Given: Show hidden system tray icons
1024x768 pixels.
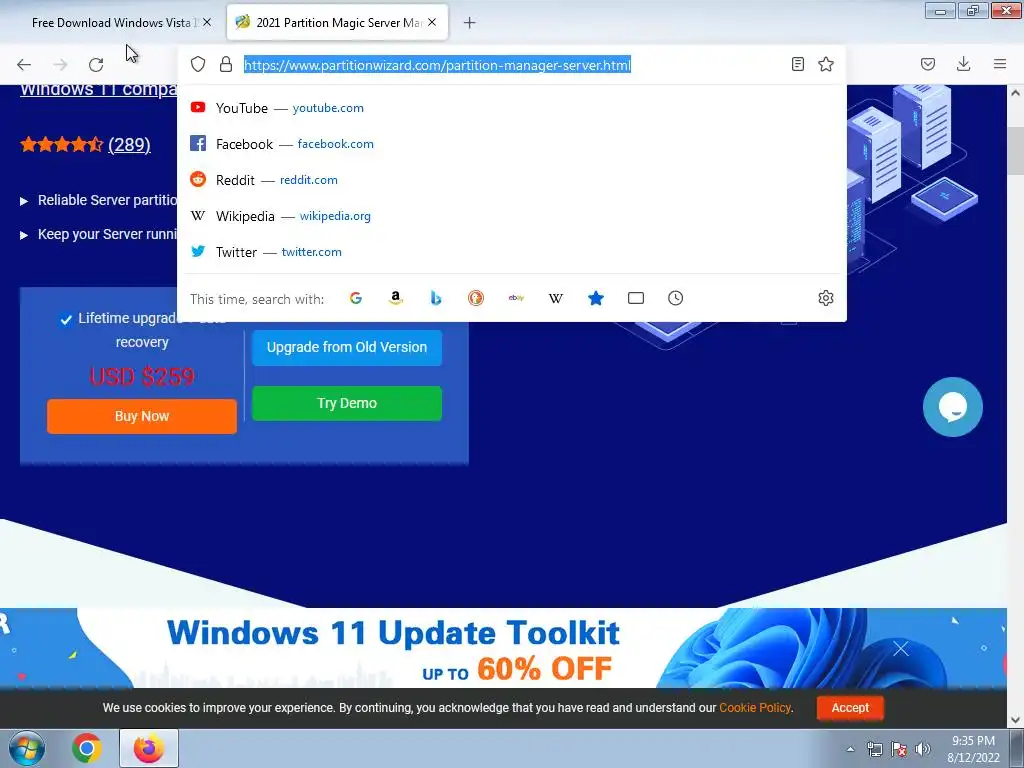Looking at the screenshot, I should click(850, 749).
